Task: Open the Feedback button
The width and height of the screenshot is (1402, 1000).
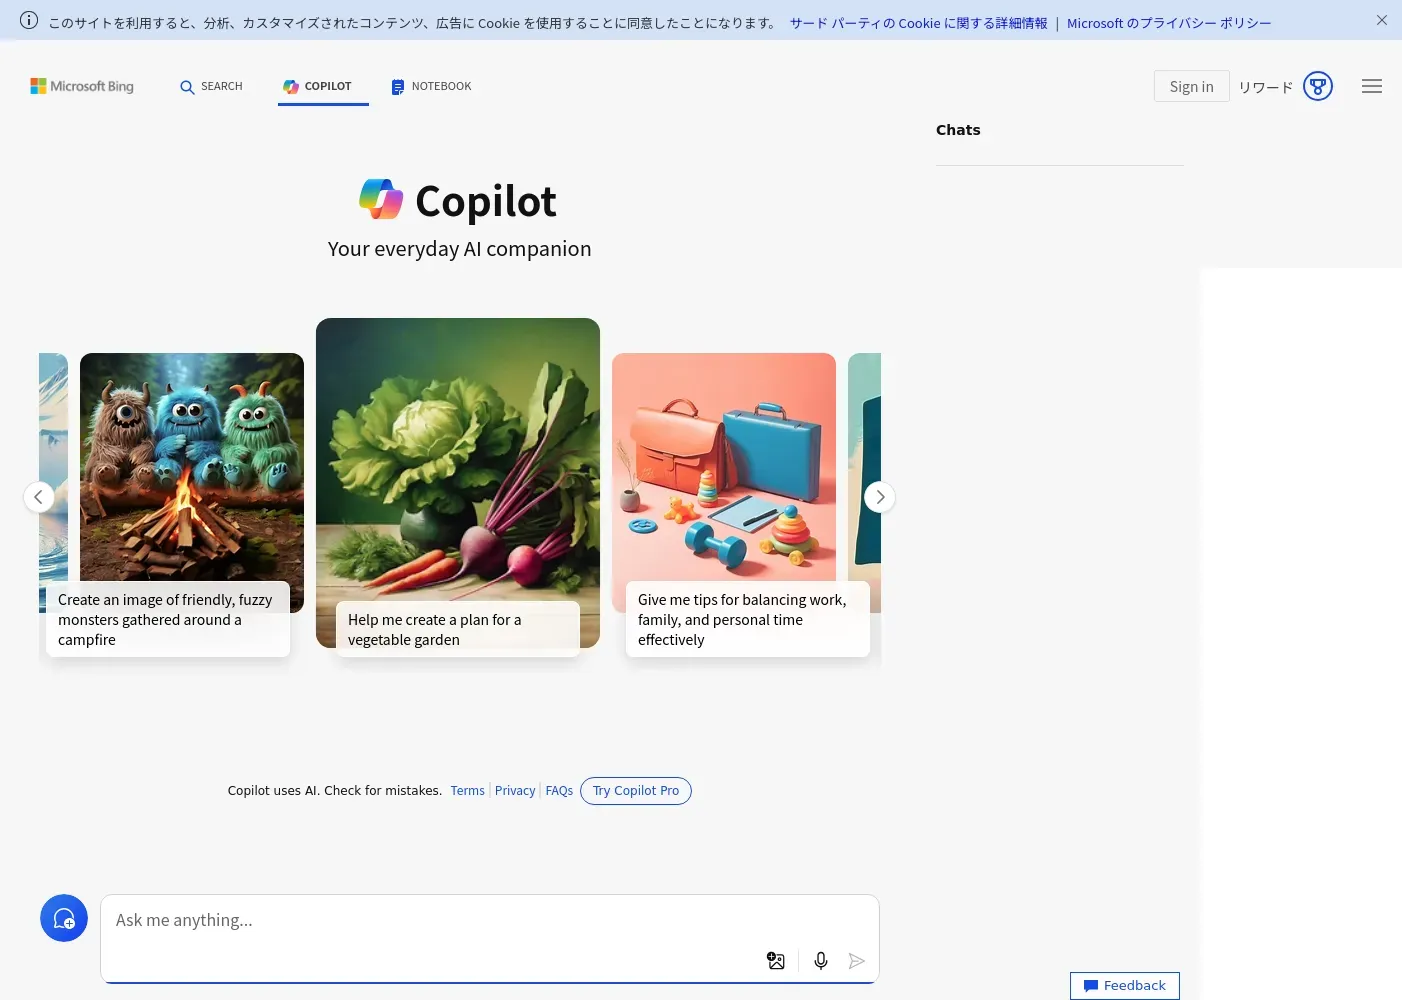Action: (x=1125, y=986)
